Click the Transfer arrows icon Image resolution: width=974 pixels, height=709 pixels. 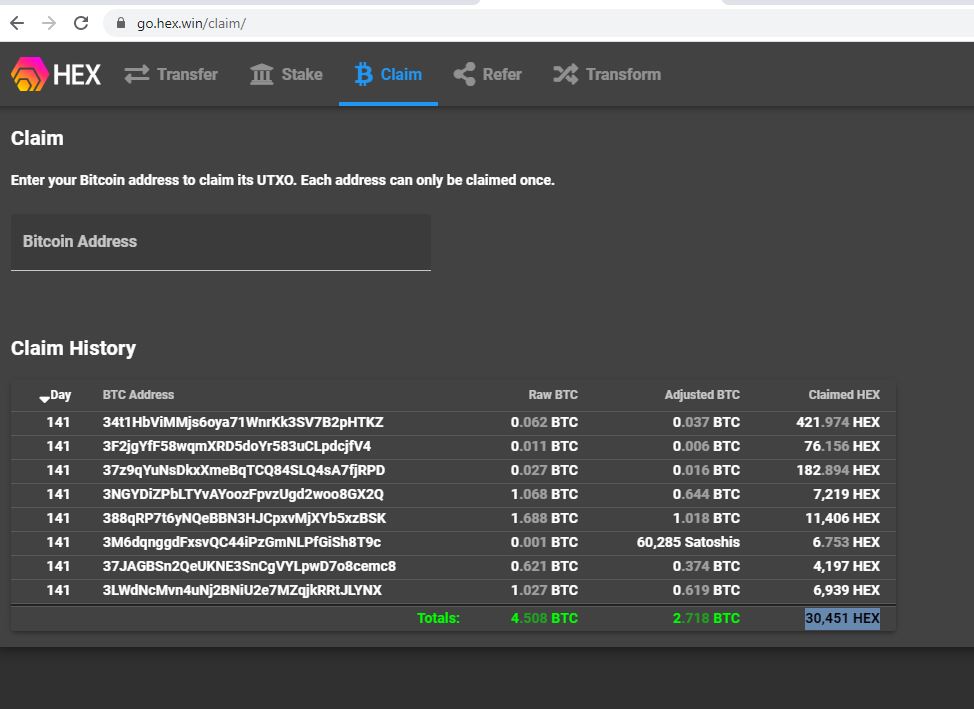pos(137,74)
